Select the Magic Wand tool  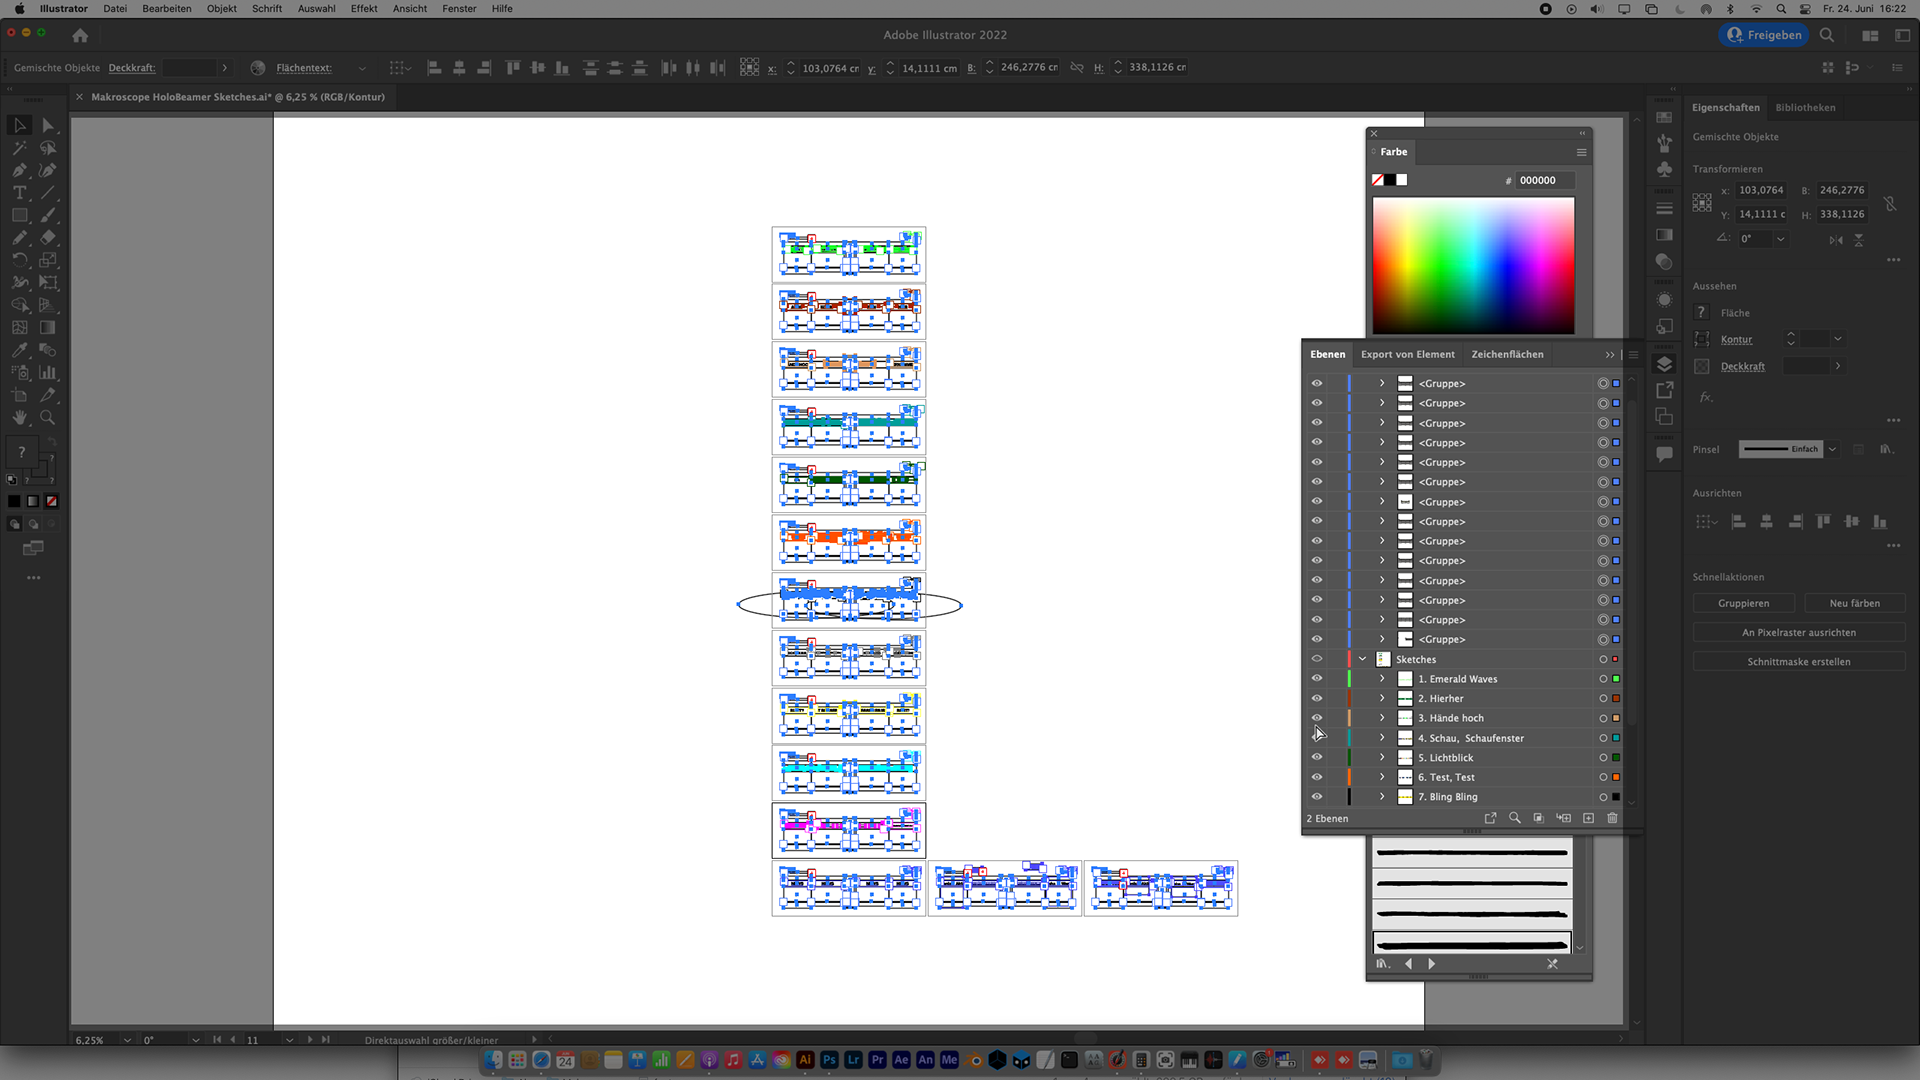click(19, 148)
